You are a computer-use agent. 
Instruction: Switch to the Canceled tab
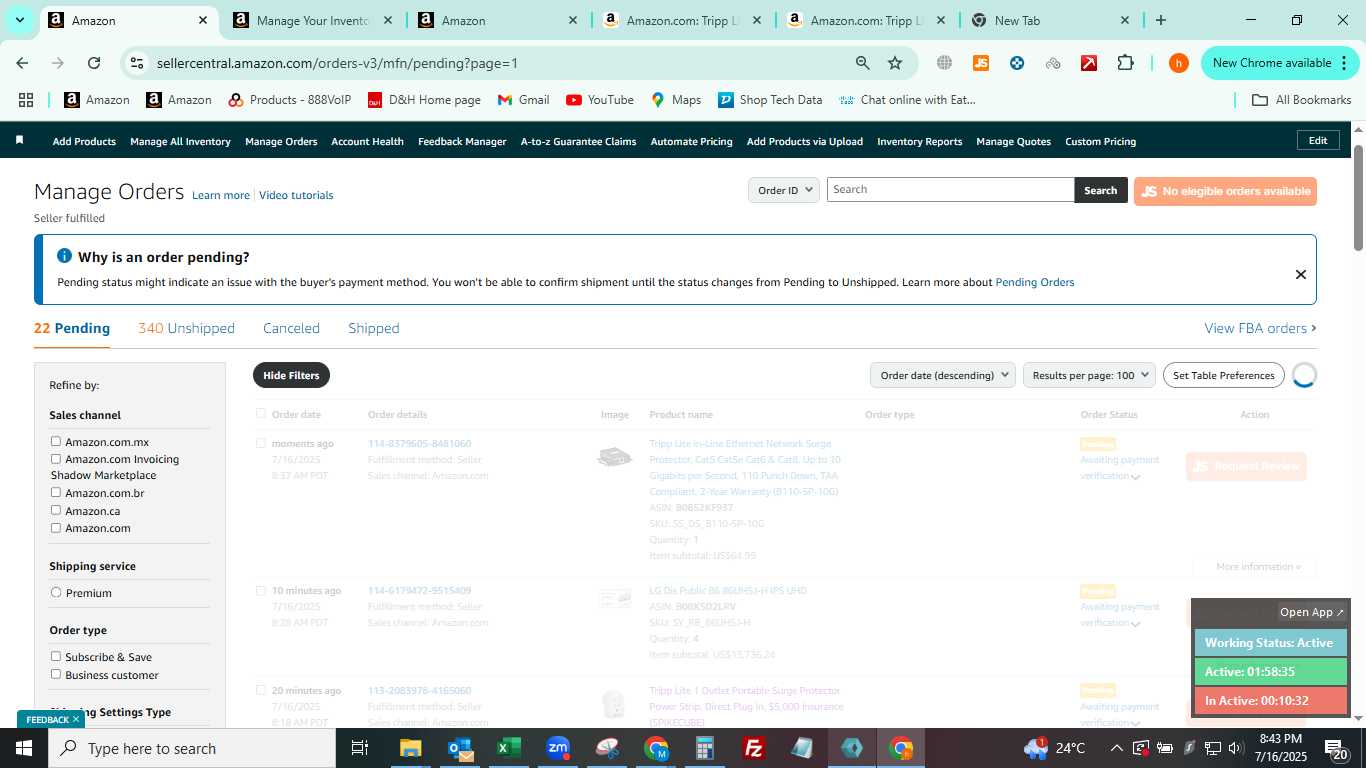tap(291, 328)
